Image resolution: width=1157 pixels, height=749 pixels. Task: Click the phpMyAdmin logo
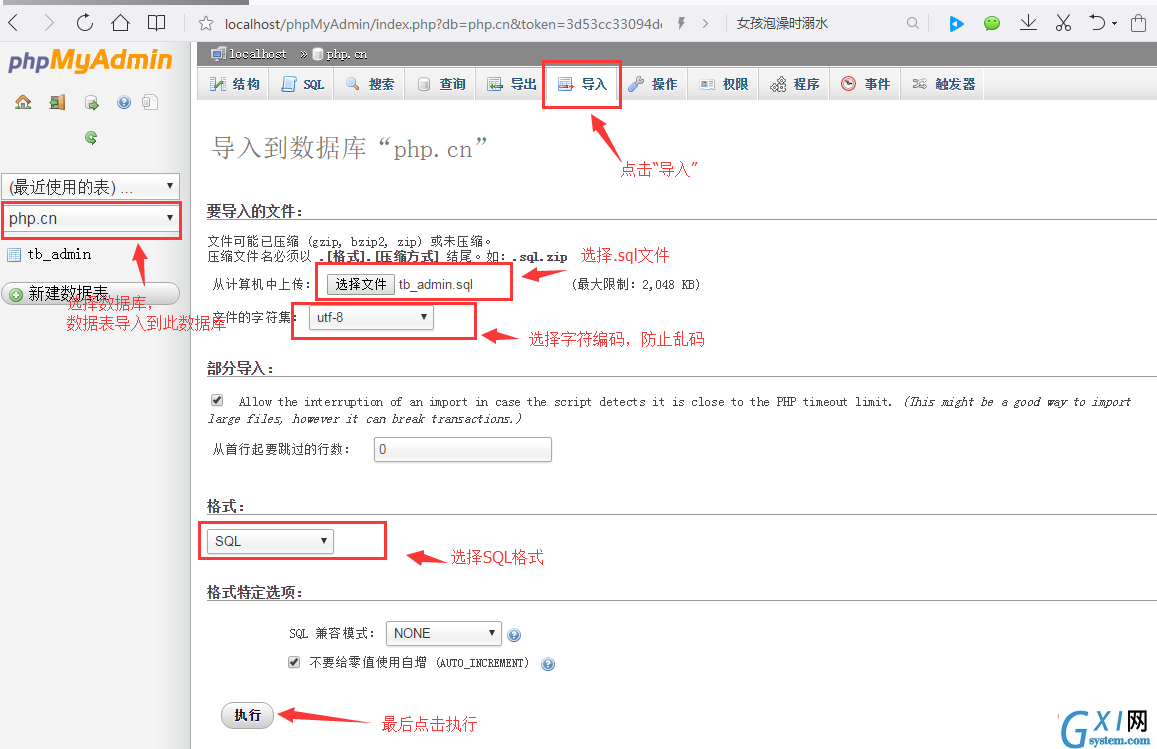click(x=90, y=61)
